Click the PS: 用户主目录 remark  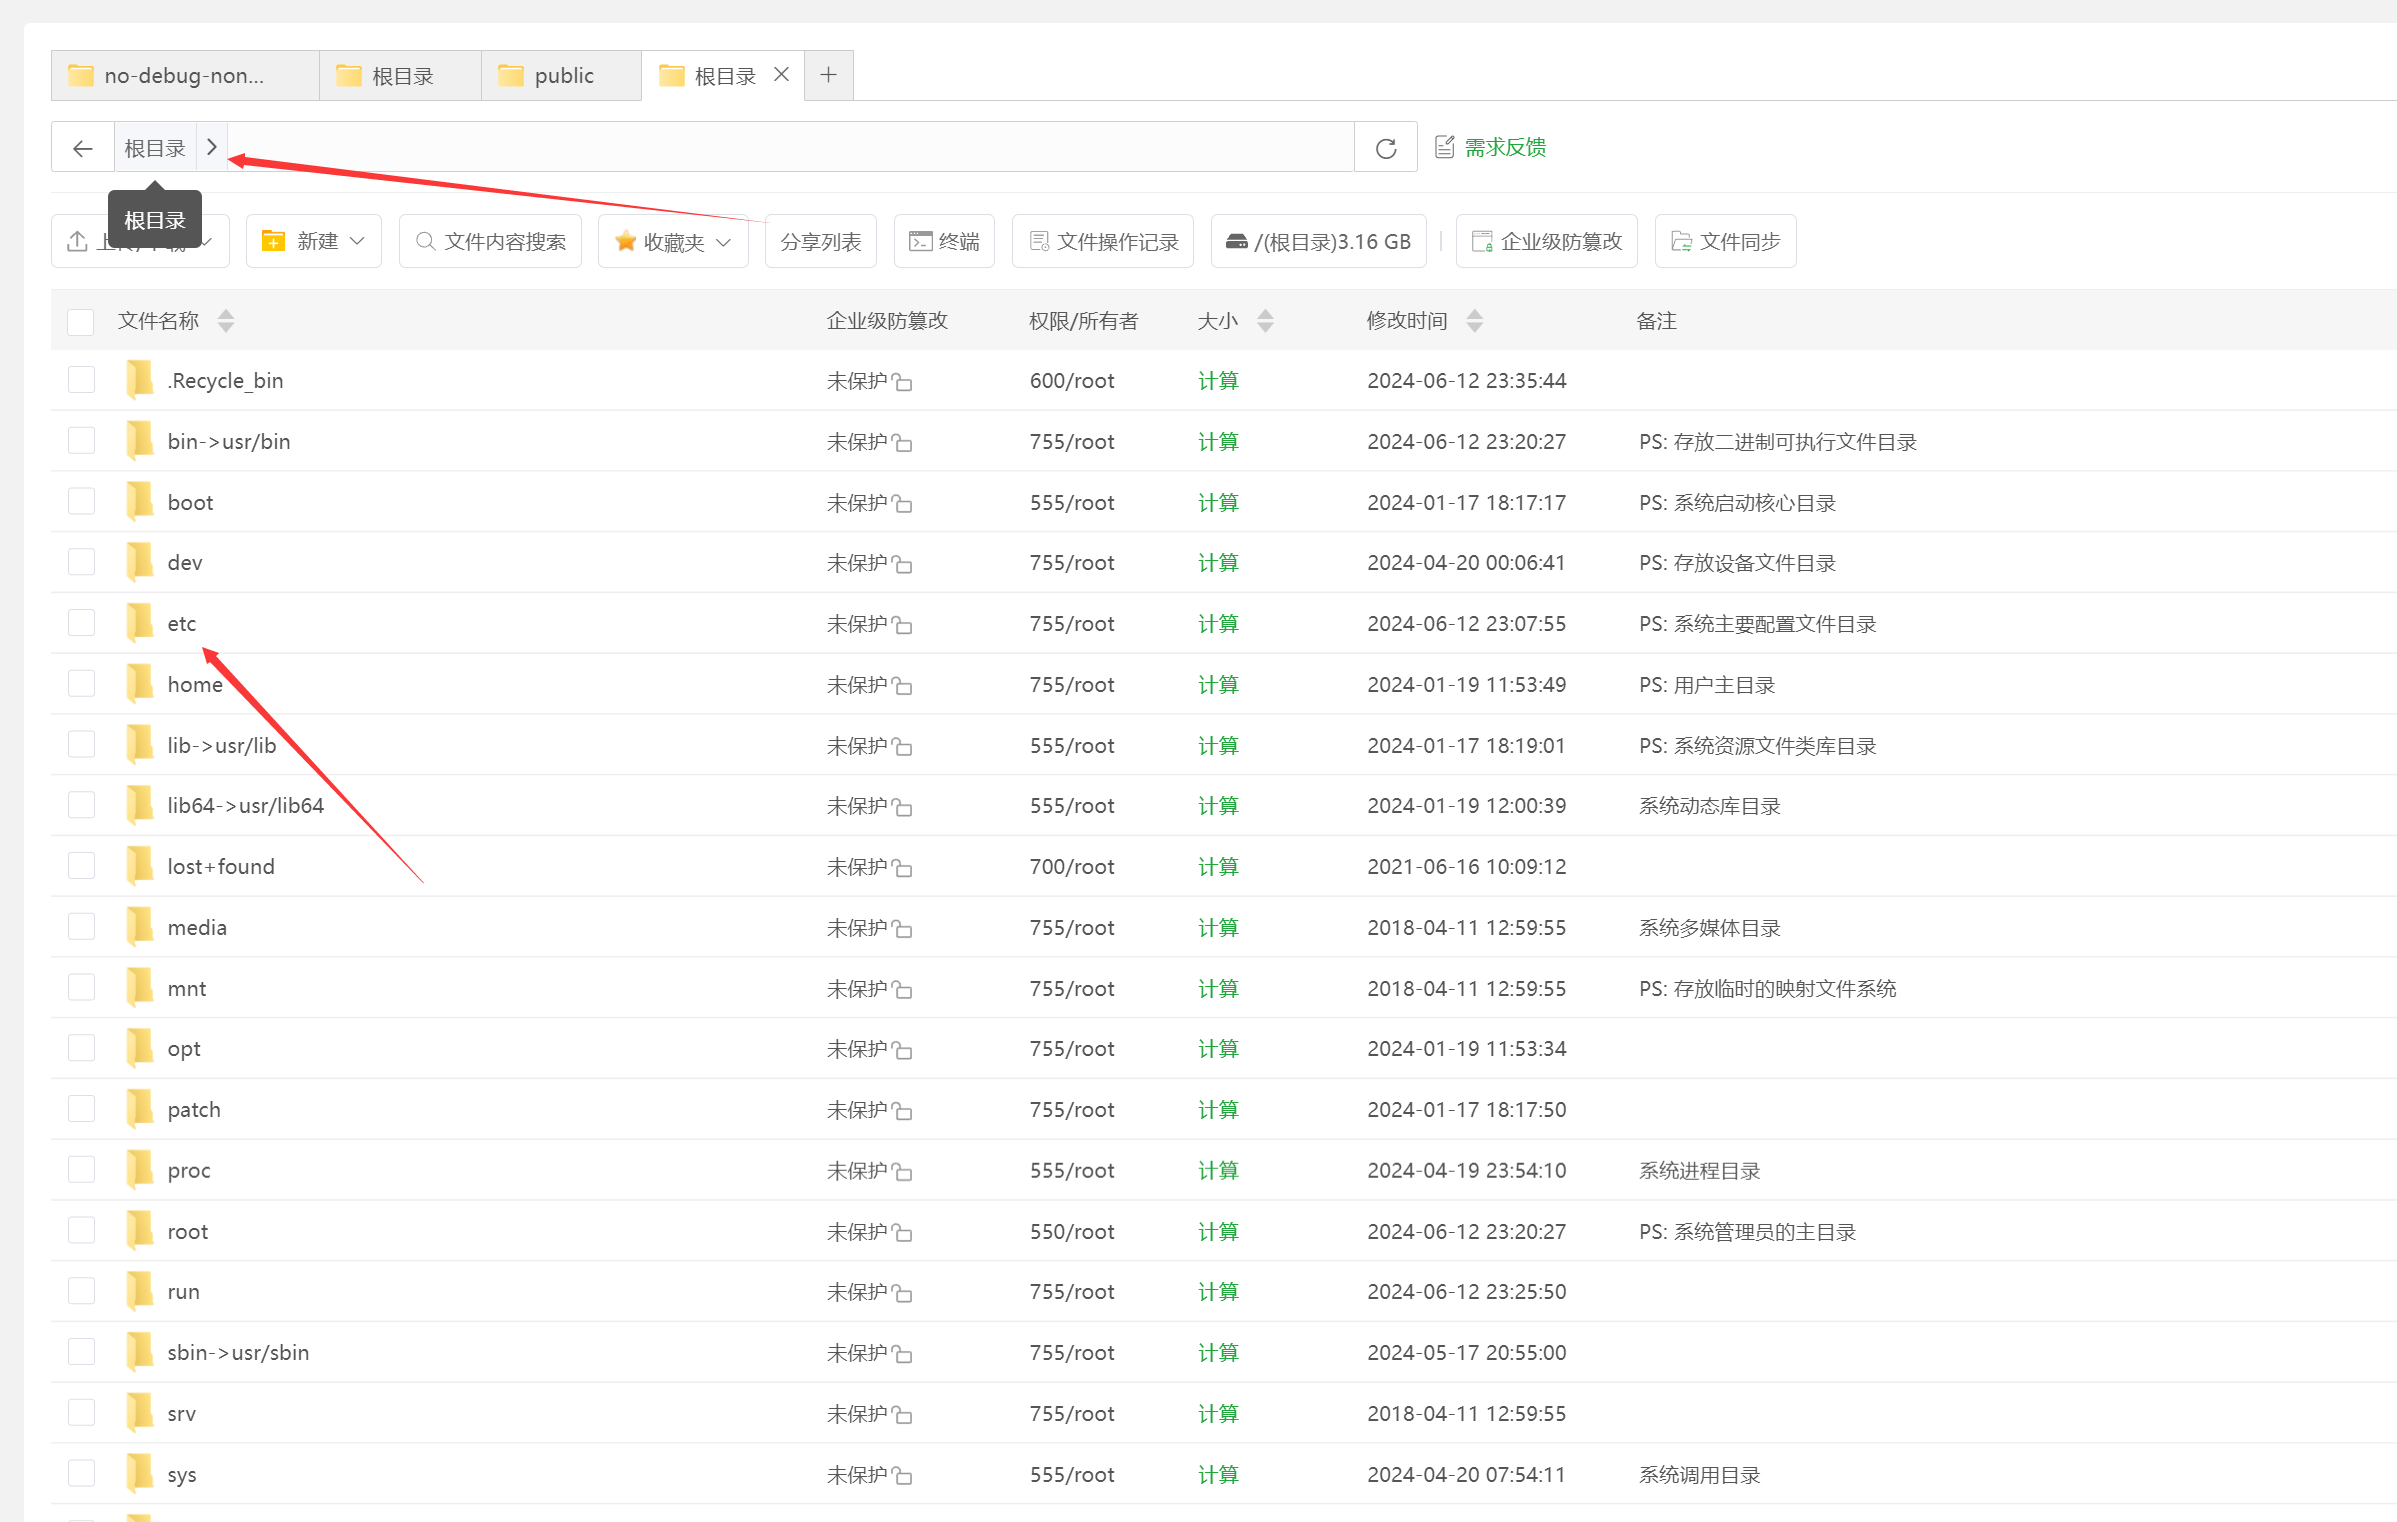(1707, 685)
